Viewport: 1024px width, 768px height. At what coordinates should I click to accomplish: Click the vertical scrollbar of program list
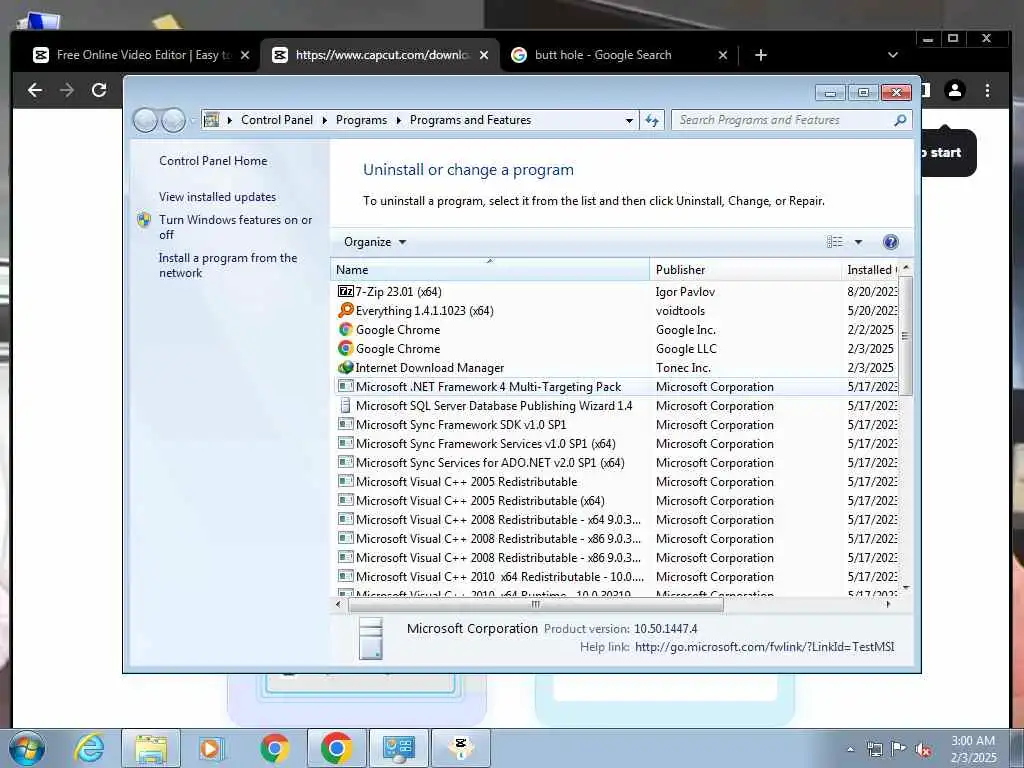coord(905,336)
